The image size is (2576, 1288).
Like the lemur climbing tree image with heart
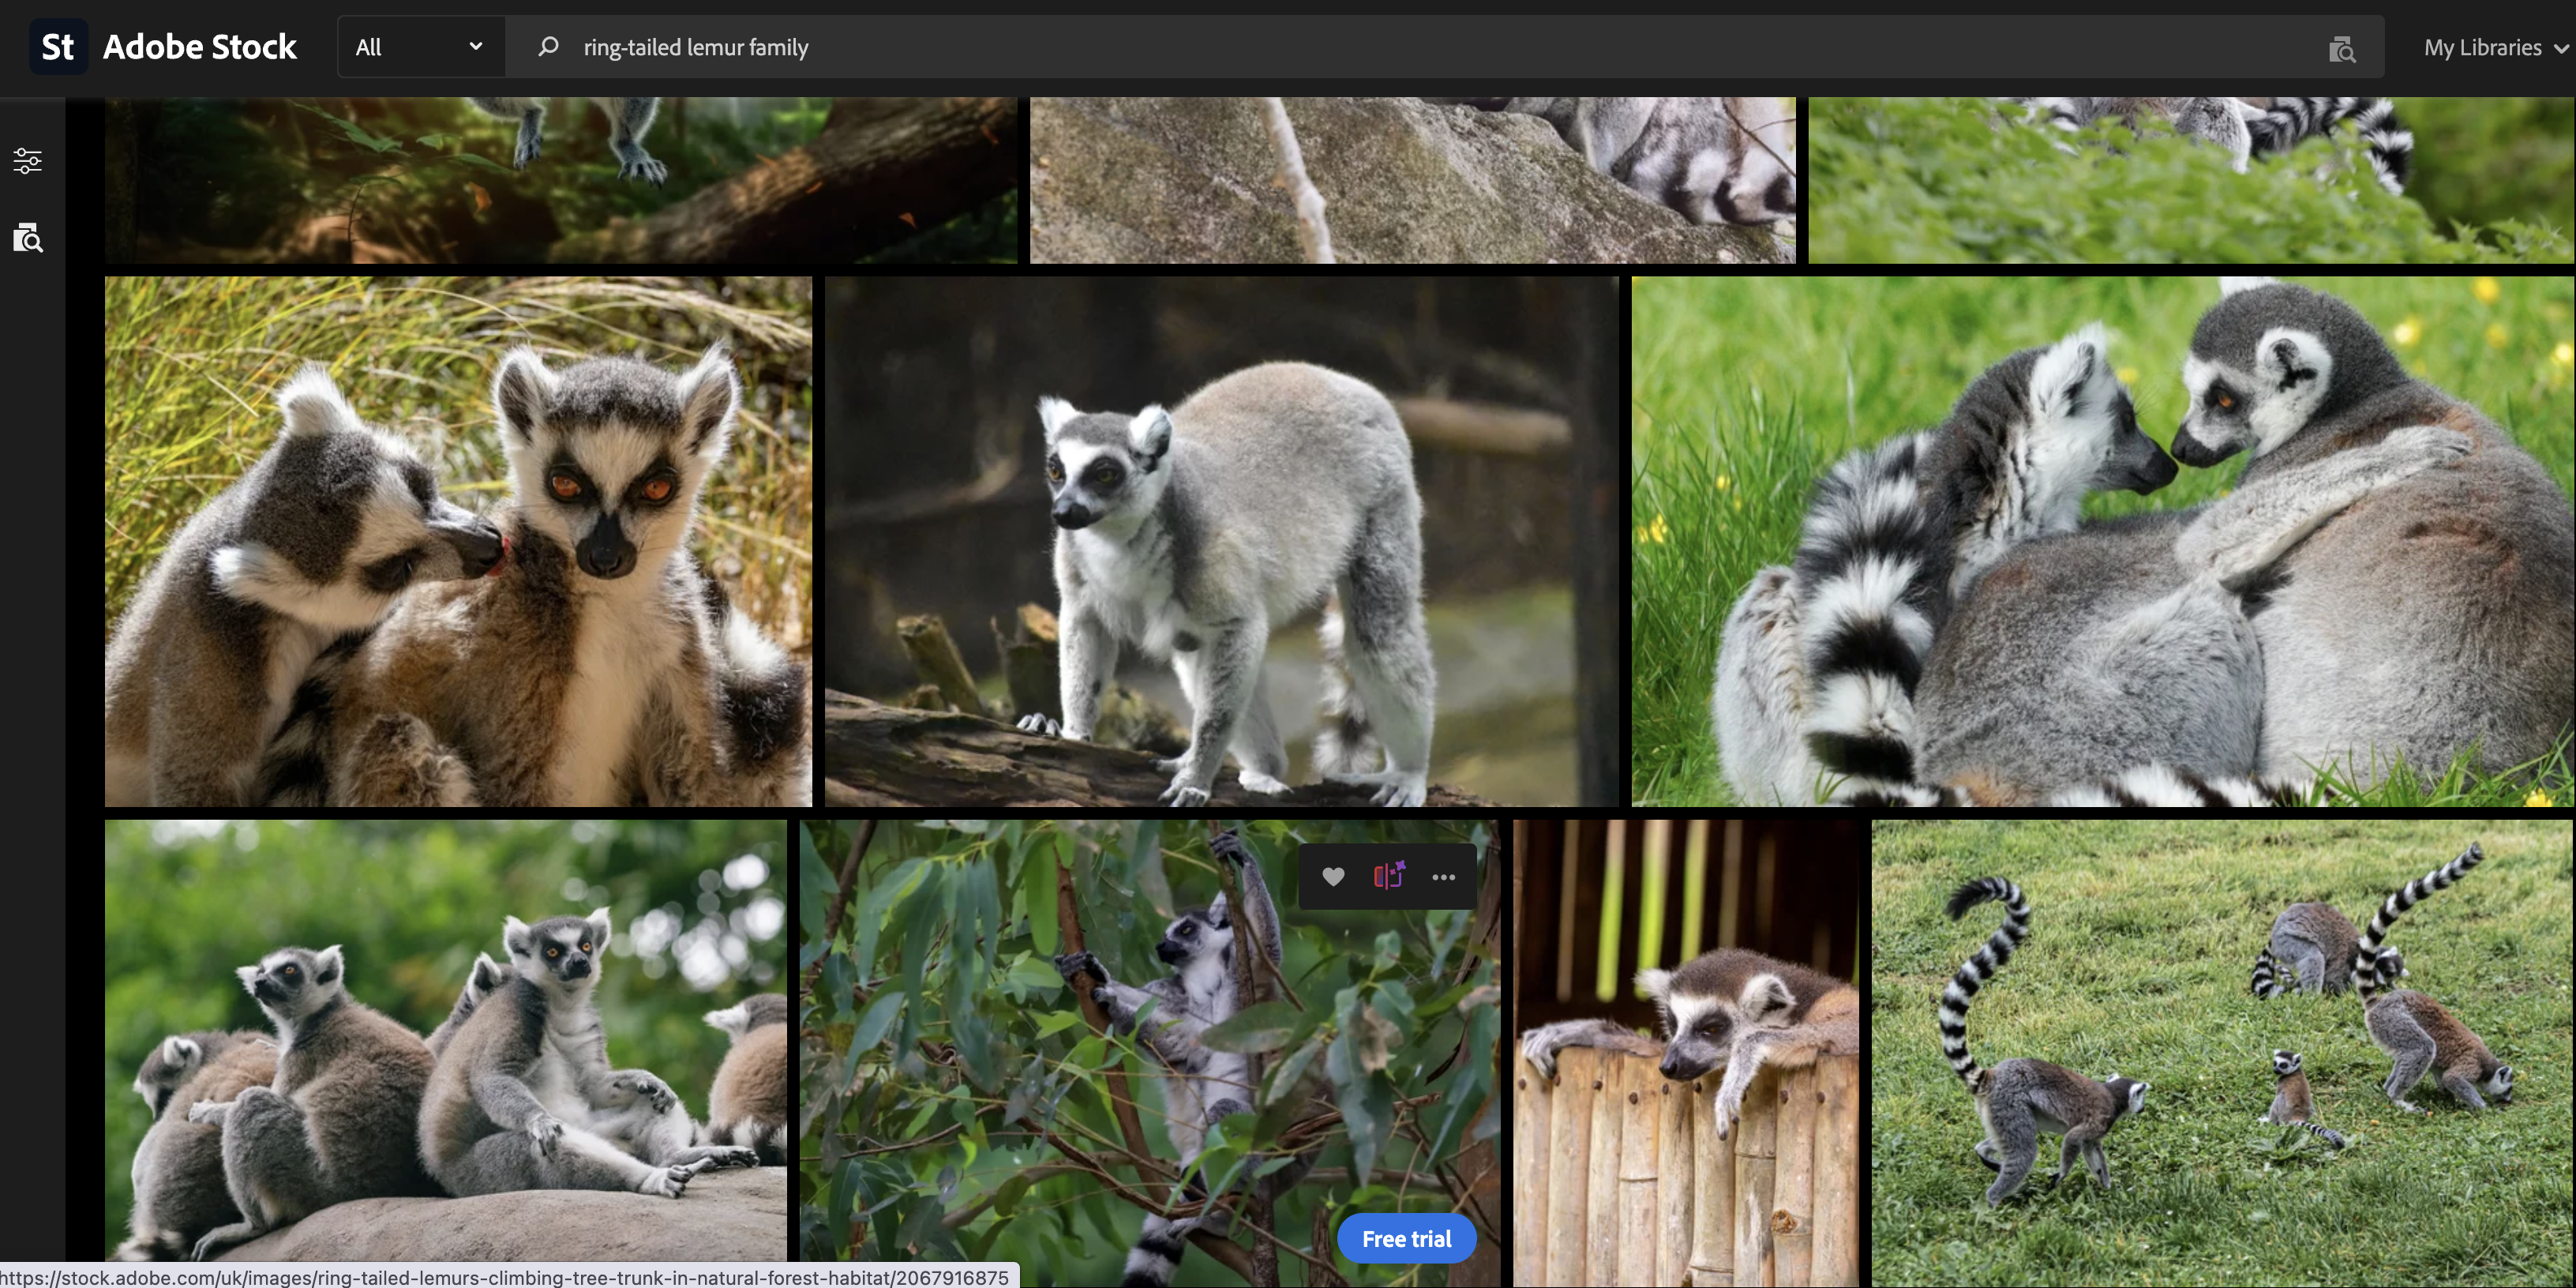pos(1333,876)
